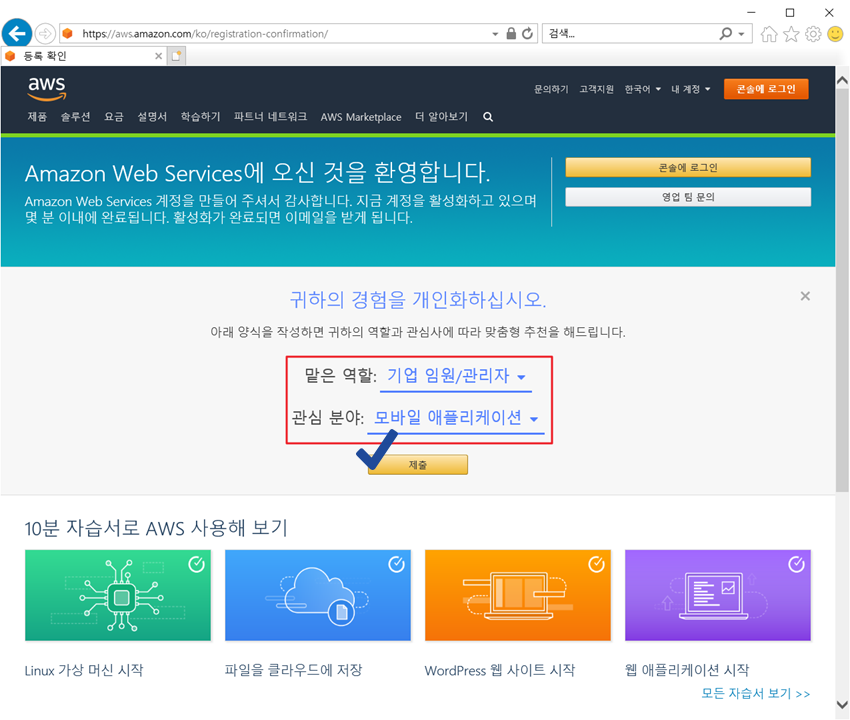Click the site favicon in address bar
The width and height of the screenshot is (850, 720).
67,34
